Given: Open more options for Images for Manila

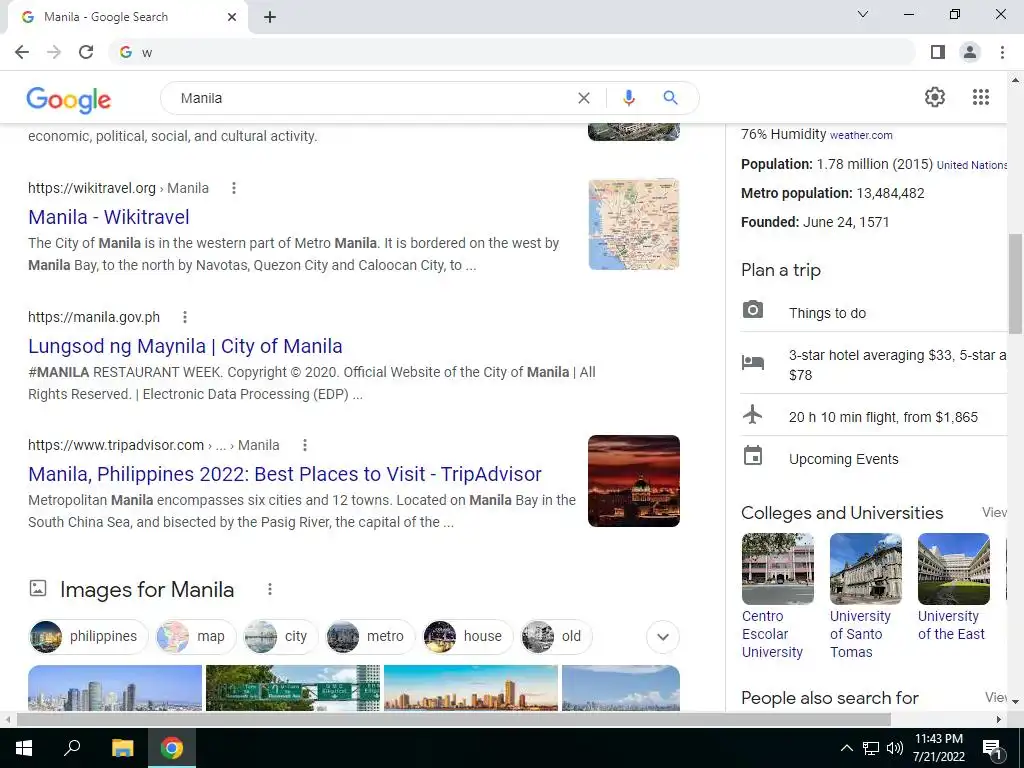Looking at the screenshot, I should tap(270, 589).
